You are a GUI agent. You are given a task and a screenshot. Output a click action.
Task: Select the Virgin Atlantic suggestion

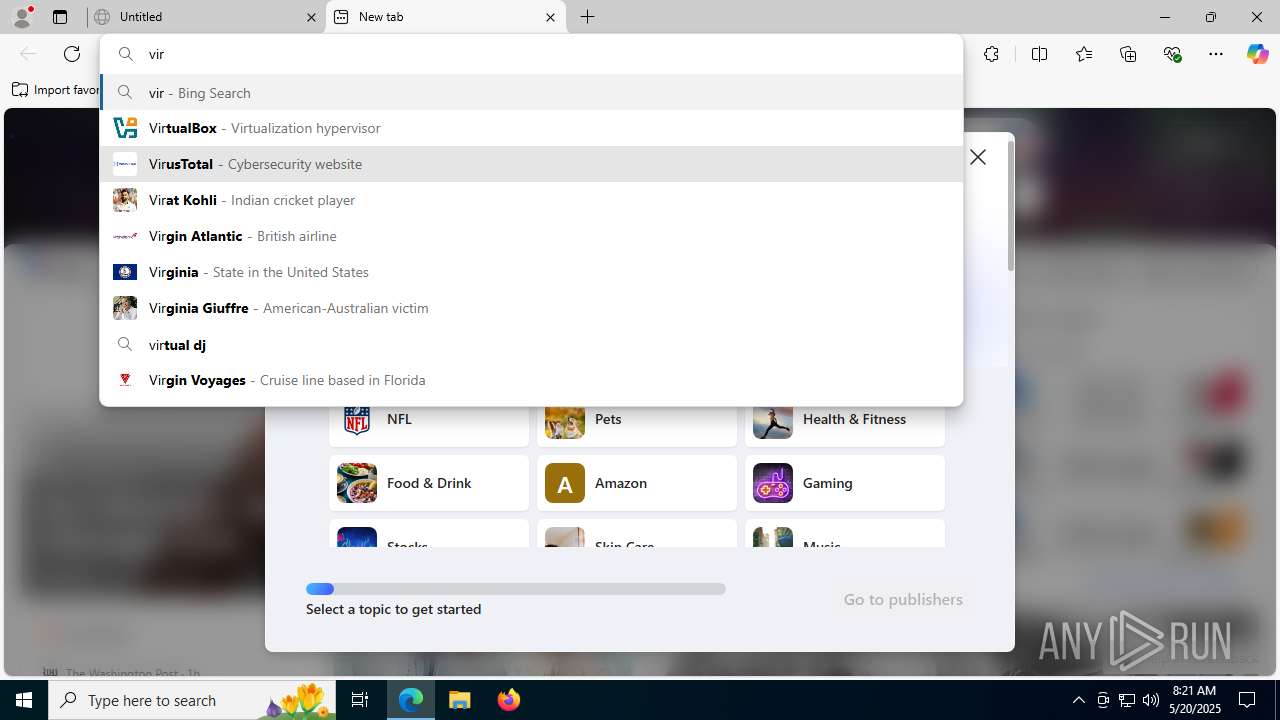coord(531,236)
